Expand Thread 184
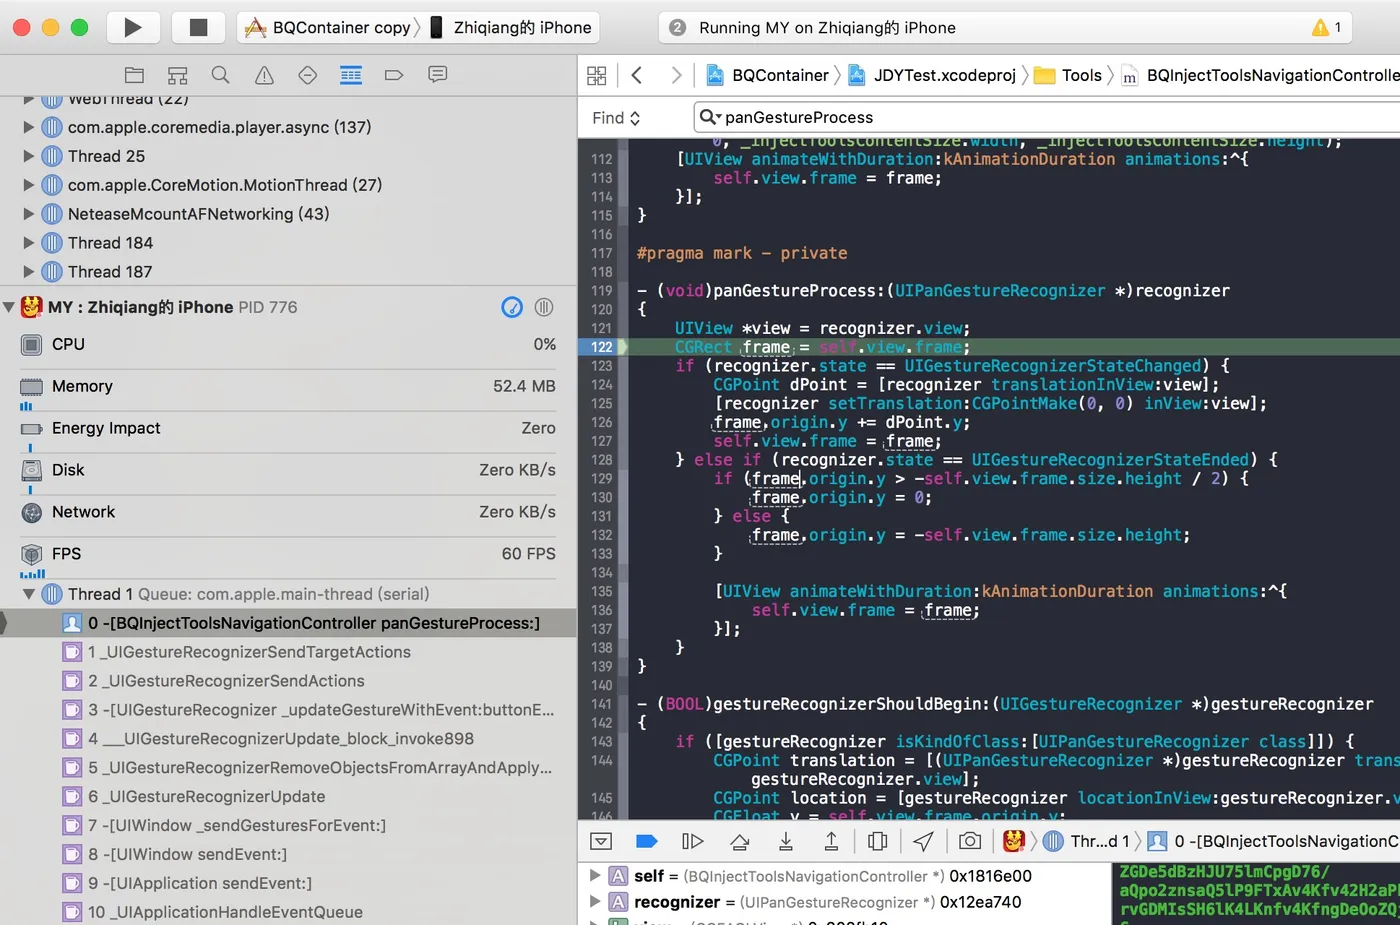The image size is (1400, 925). click(x=28, y=243)
